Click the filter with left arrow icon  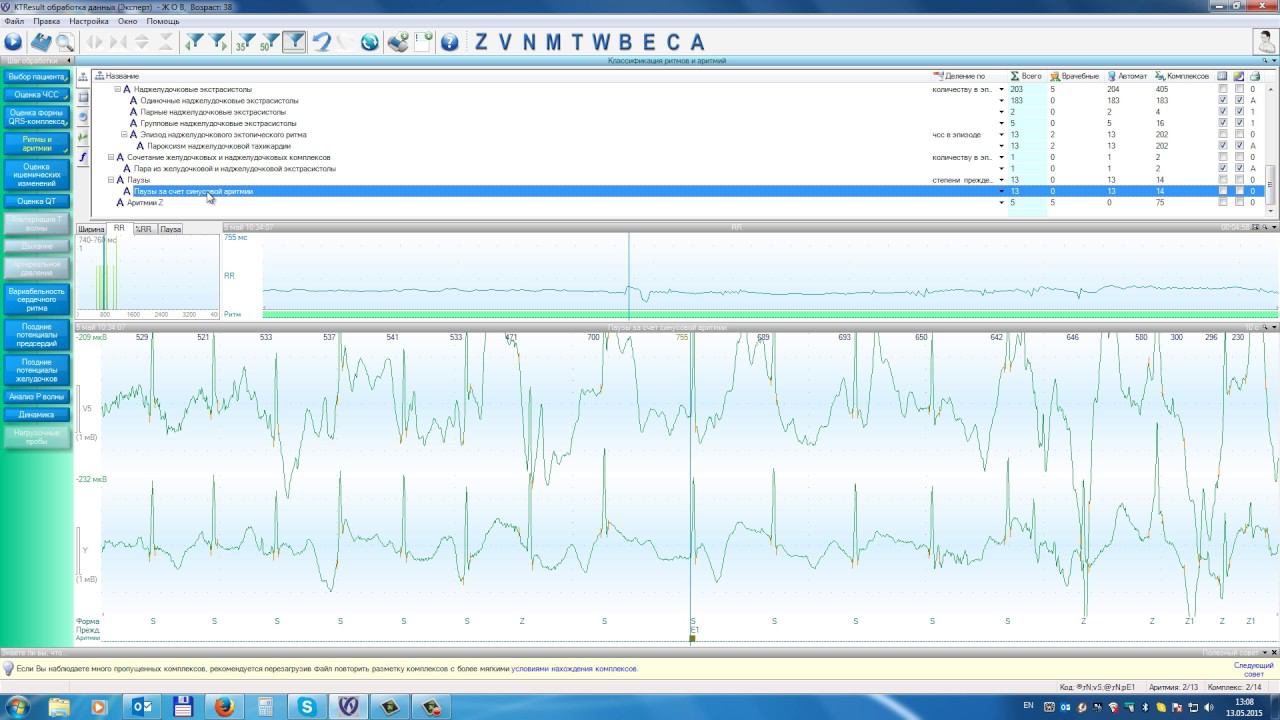coord(194,42)
